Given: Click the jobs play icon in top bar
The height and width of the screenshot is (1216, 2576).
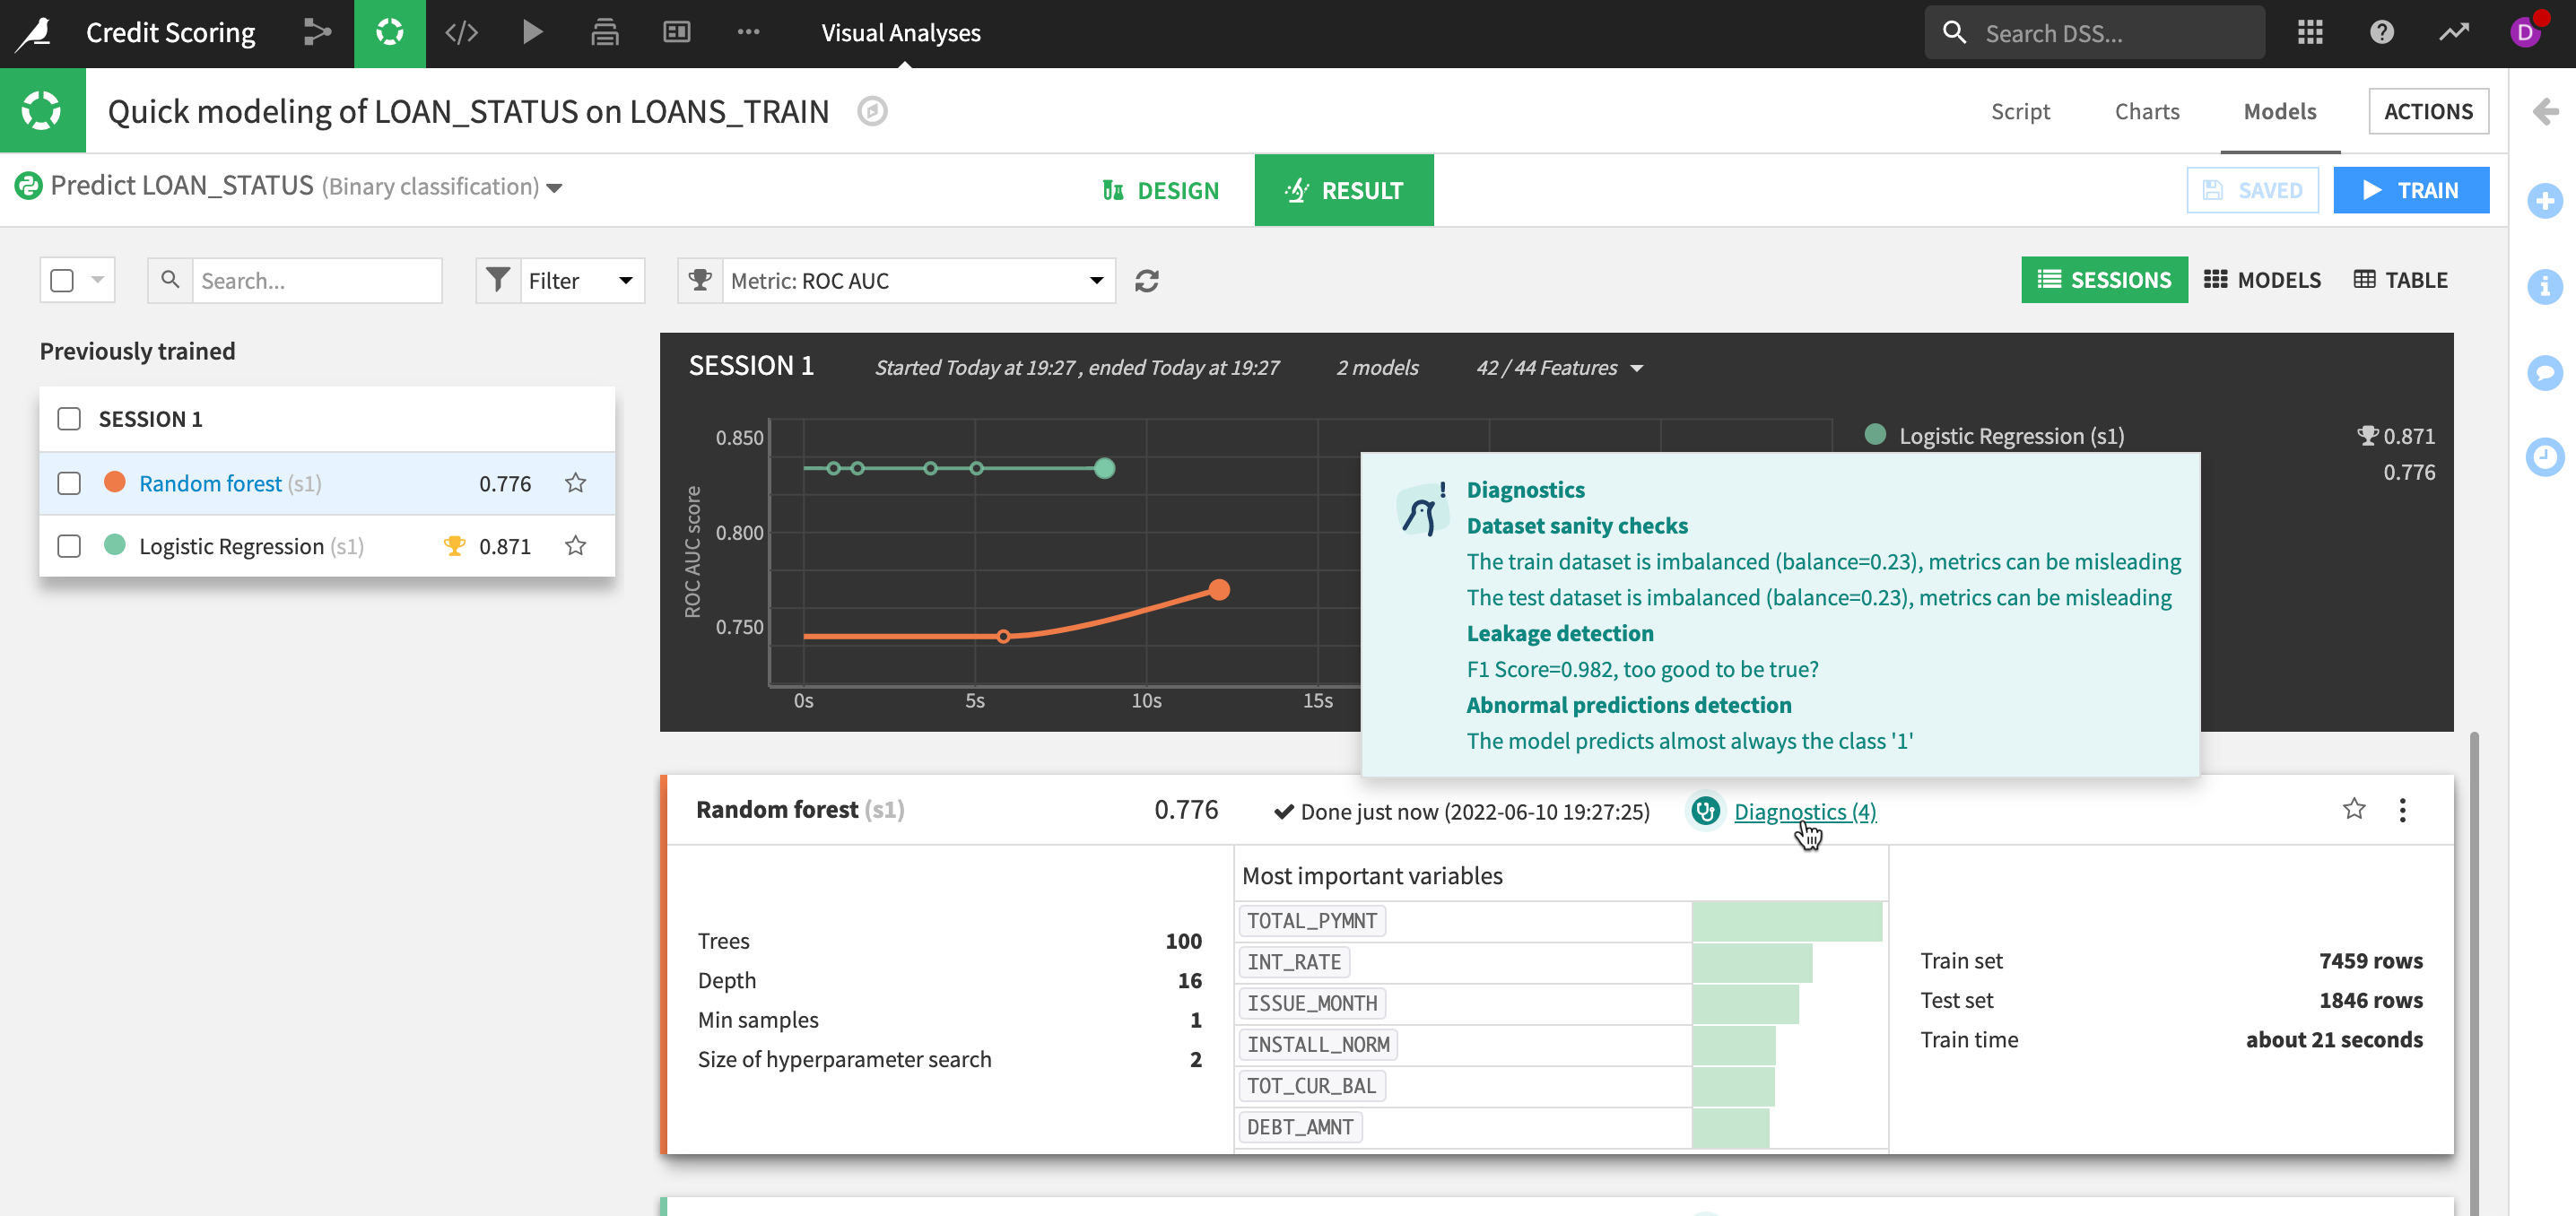Looking at the screenshot, I should [533, 33].
